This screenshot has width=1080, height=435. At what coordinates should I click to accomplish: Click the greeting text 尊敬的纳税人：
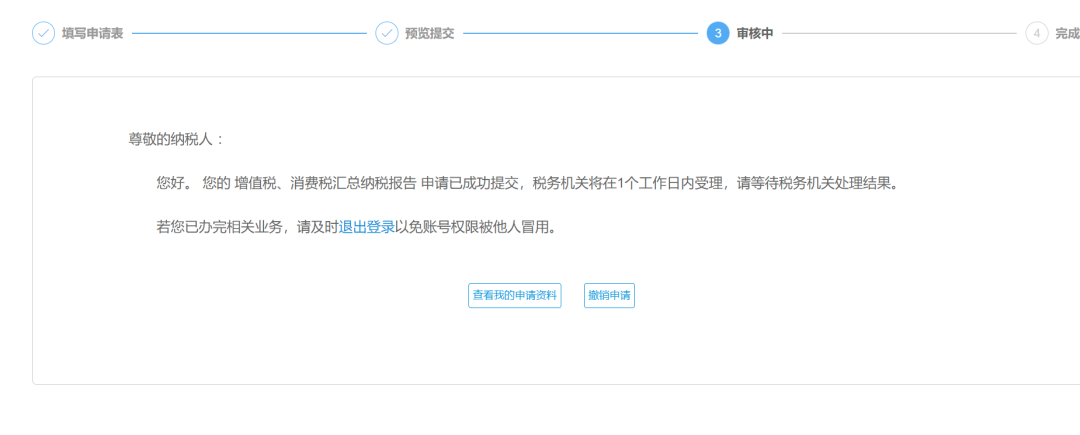pos(176,139)
